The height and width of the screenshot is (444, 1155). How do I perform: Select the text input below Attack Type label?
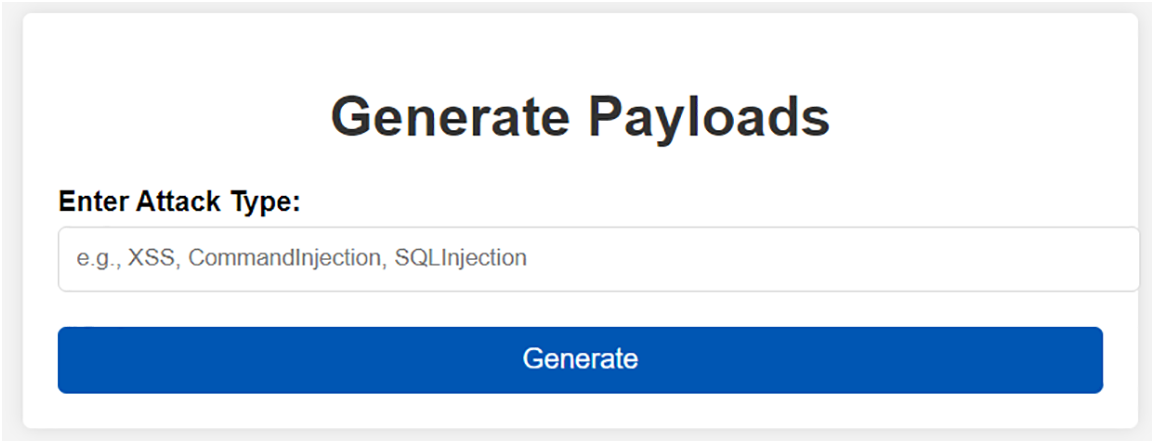click(x=598, y=259)
